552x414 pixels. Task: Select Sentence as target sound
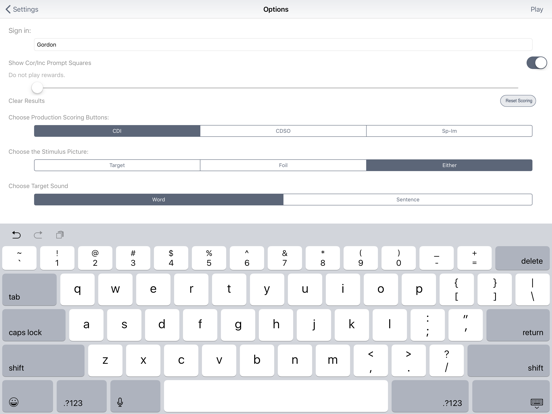[x=408, y=200]
